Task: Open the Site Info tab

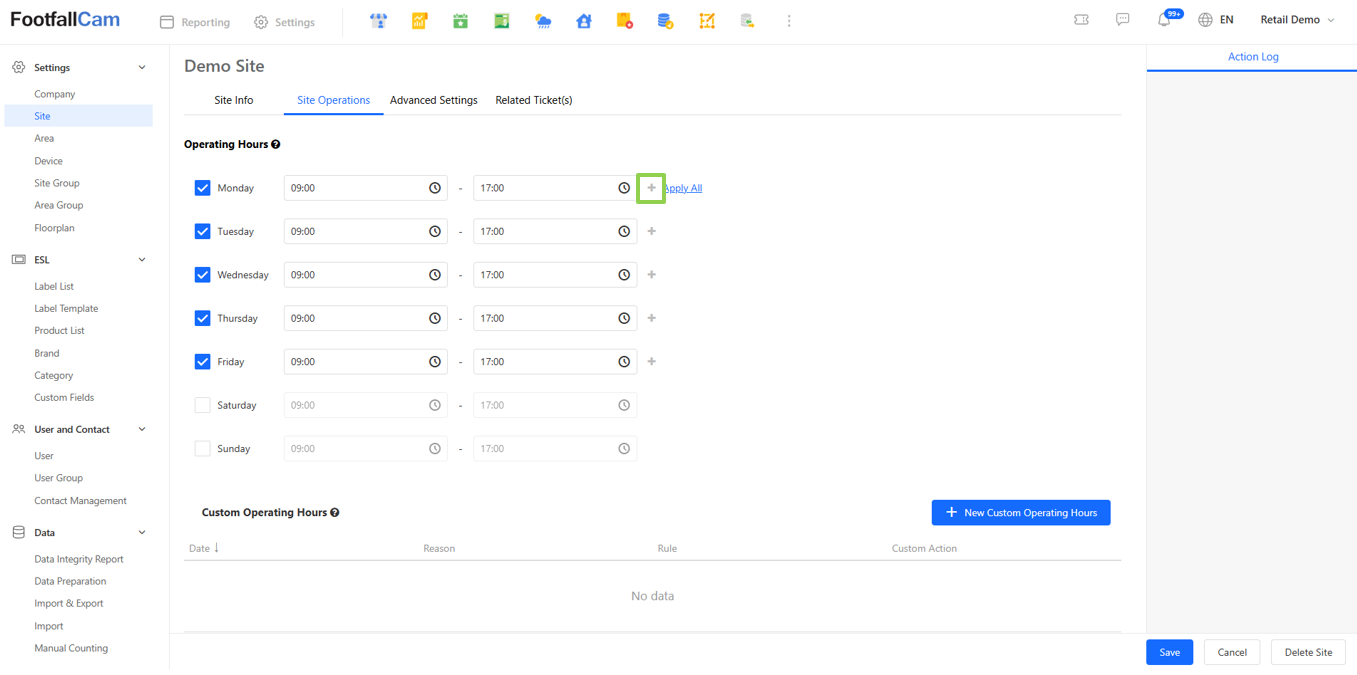Action: pos(234,100)
